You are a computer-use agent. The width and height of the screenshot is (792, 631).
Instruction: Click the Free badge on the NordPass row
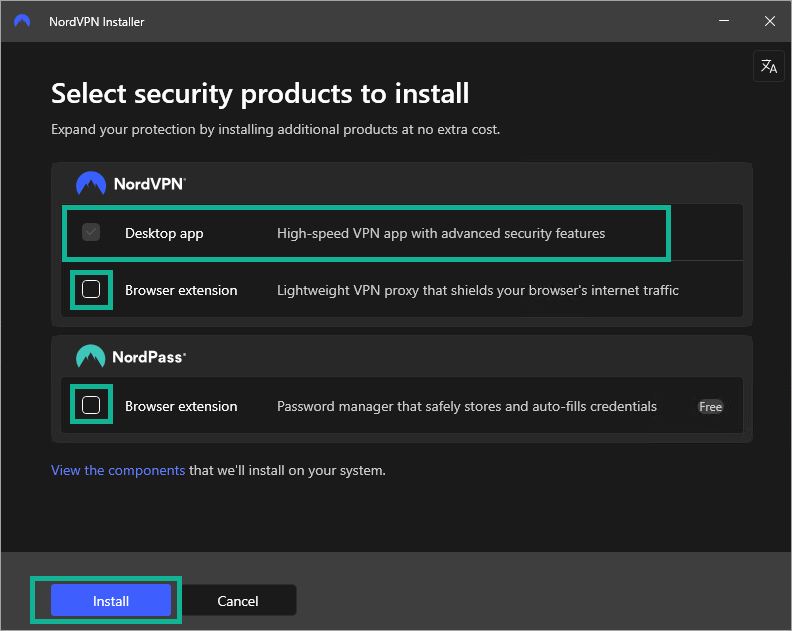(x=710, y=407)
